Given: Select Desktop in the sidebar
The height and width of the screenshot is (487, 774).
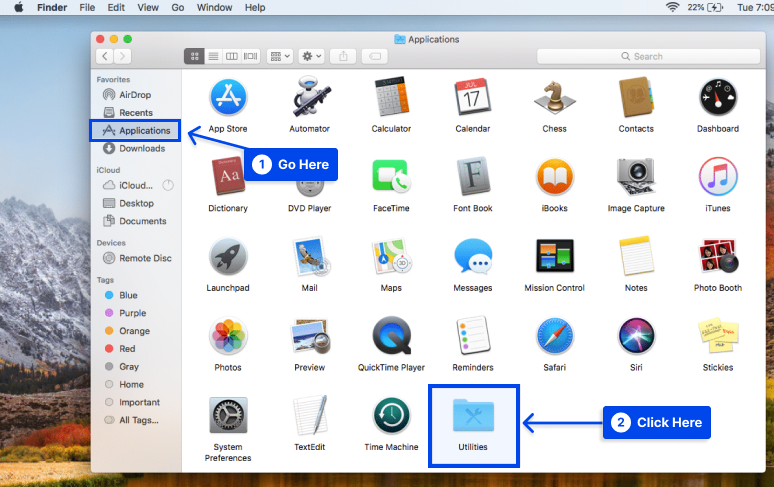Looking at the screenshot, I should (x=135, y=203).
